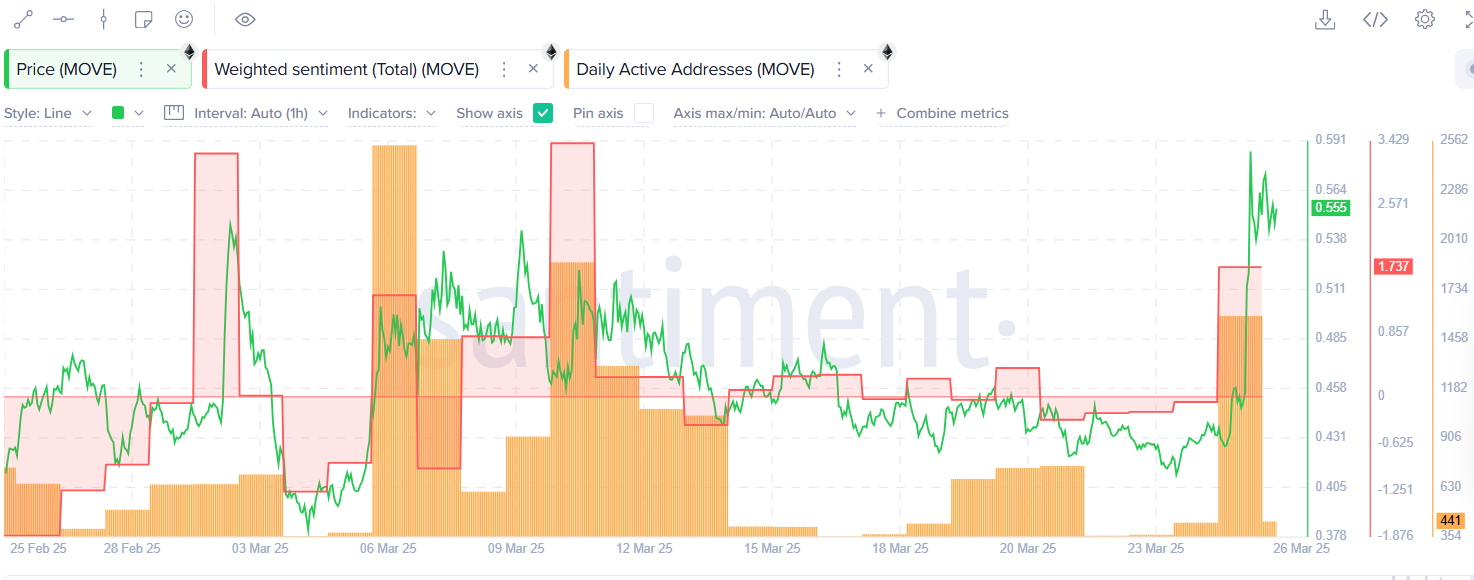Expand the color swatch dropdown arrow

pyautogui.click(x=139, y=113)
